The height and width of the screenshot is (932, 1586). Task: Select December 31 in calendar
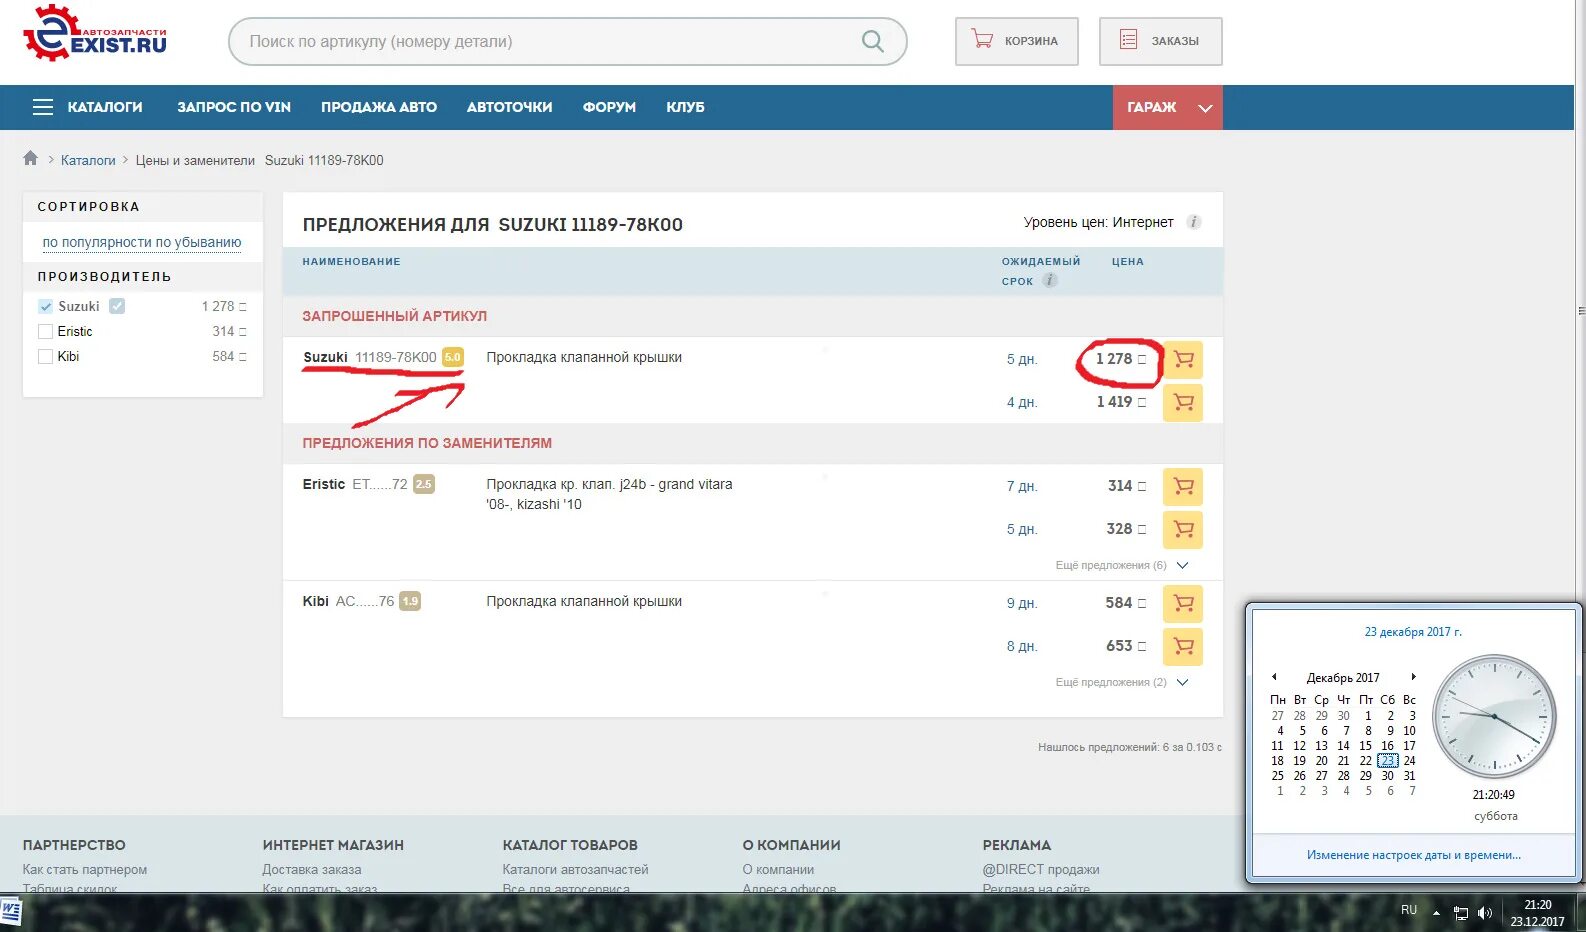click(x=1409, y=775)
